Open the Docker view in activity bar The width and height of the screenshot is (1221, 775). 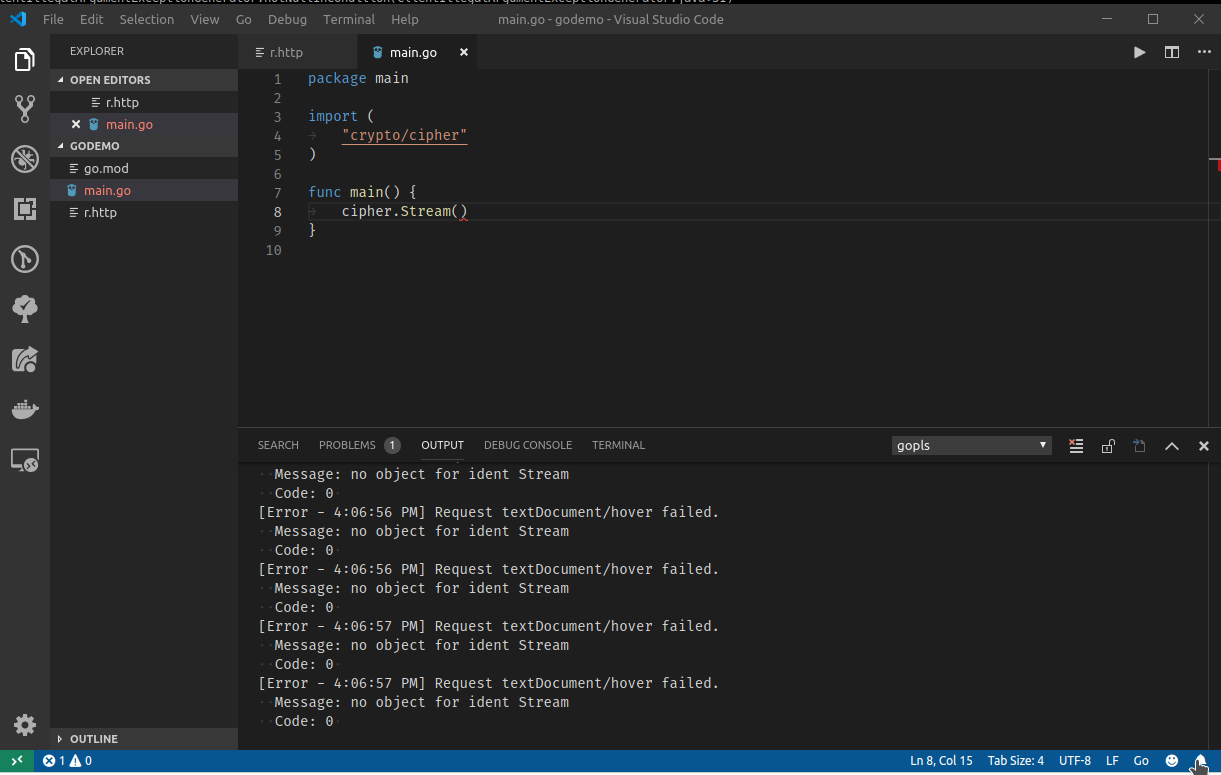pos(25,408)
